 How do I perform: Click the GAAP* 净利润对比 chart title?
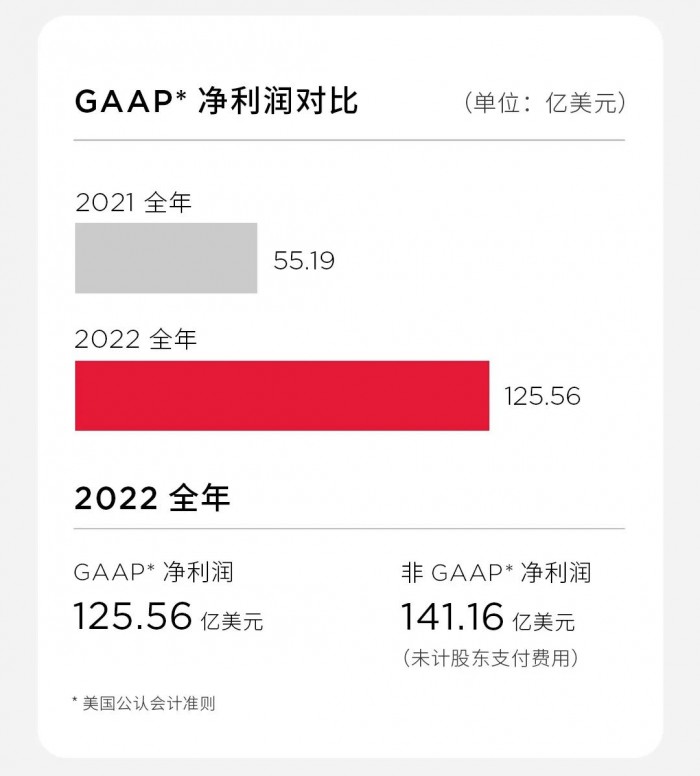click(216, 101)
